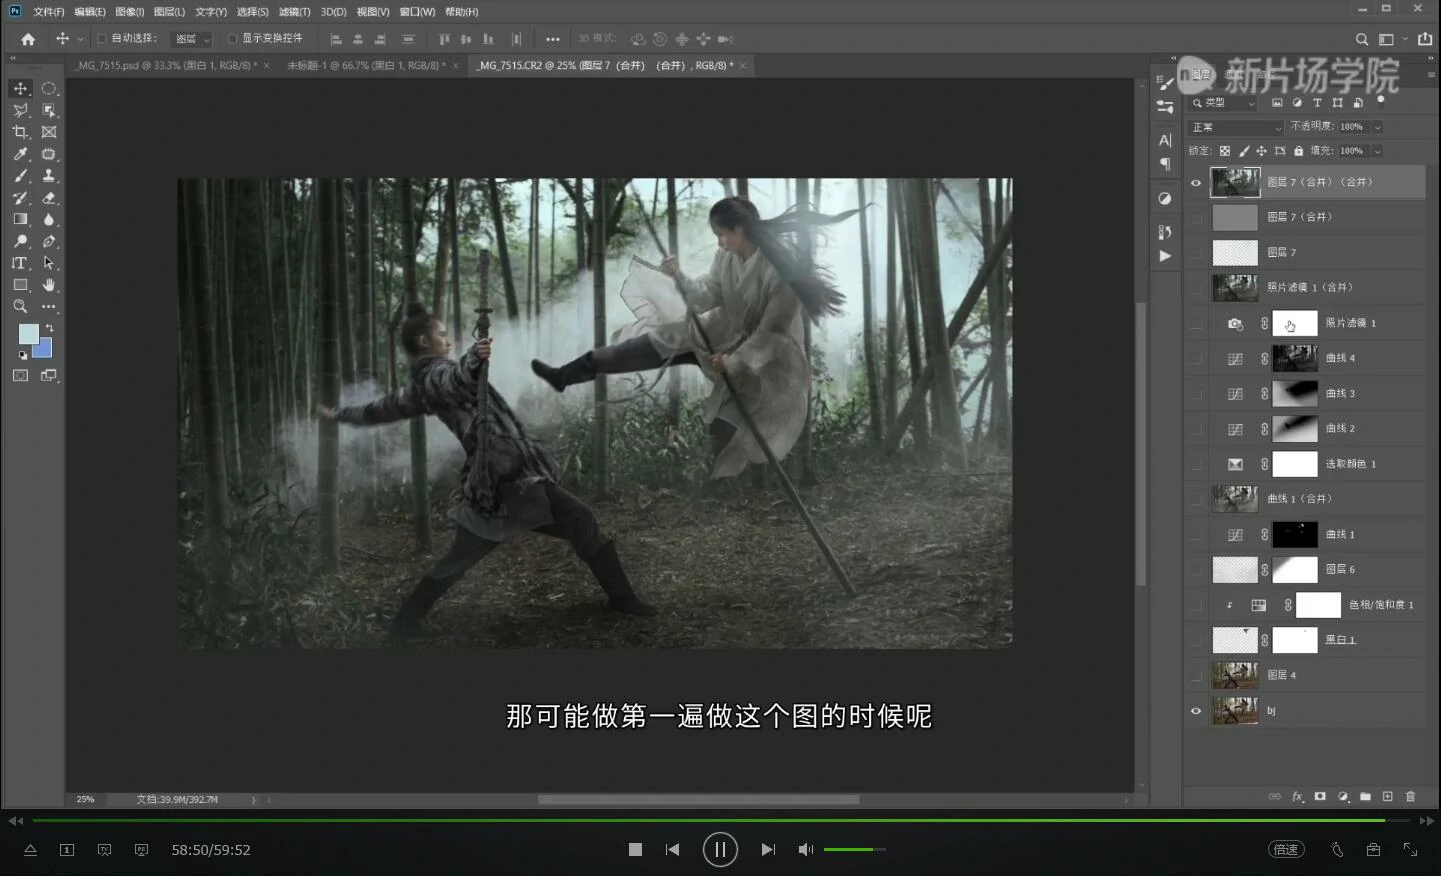Select the History Brush tool
Screen dimensions: 1441x876
click(x=20, y=198)
